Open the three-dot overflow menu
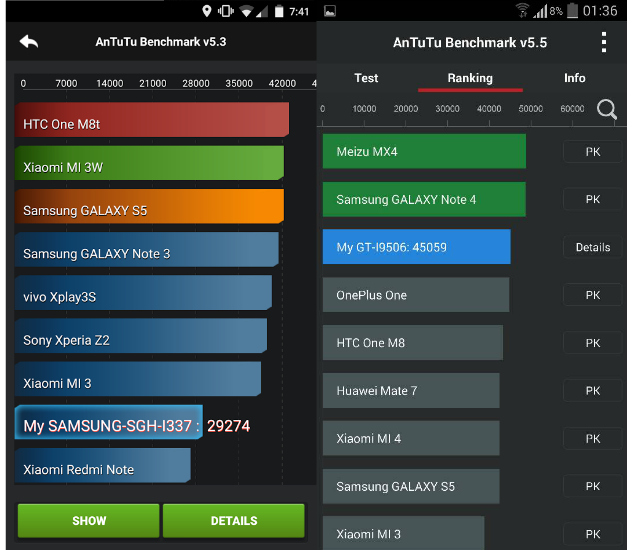 coord(604,42)
